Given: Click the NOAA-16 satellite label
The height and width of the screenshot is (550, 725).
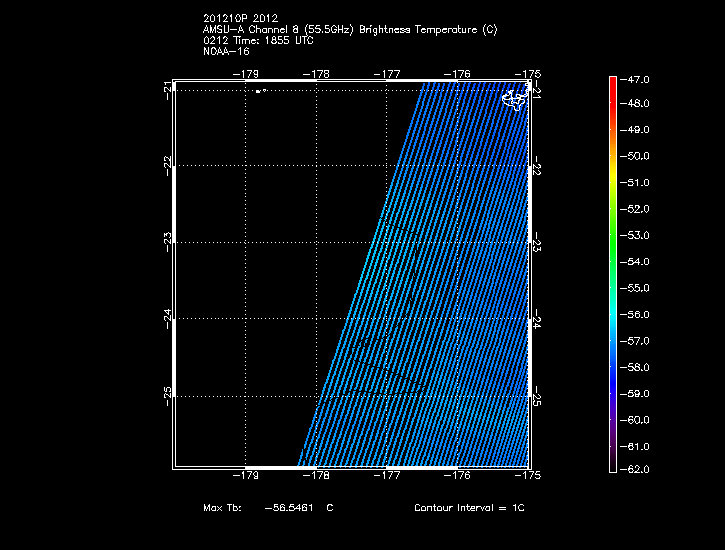Looking at the screenshot, I should point(226,51).
